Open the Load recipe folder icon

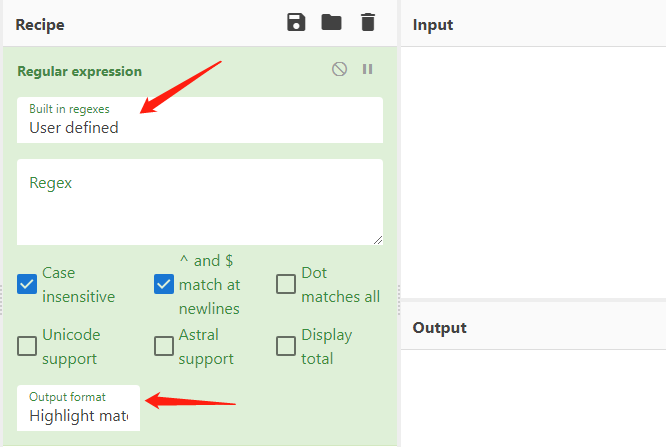[x=331, y=22]
